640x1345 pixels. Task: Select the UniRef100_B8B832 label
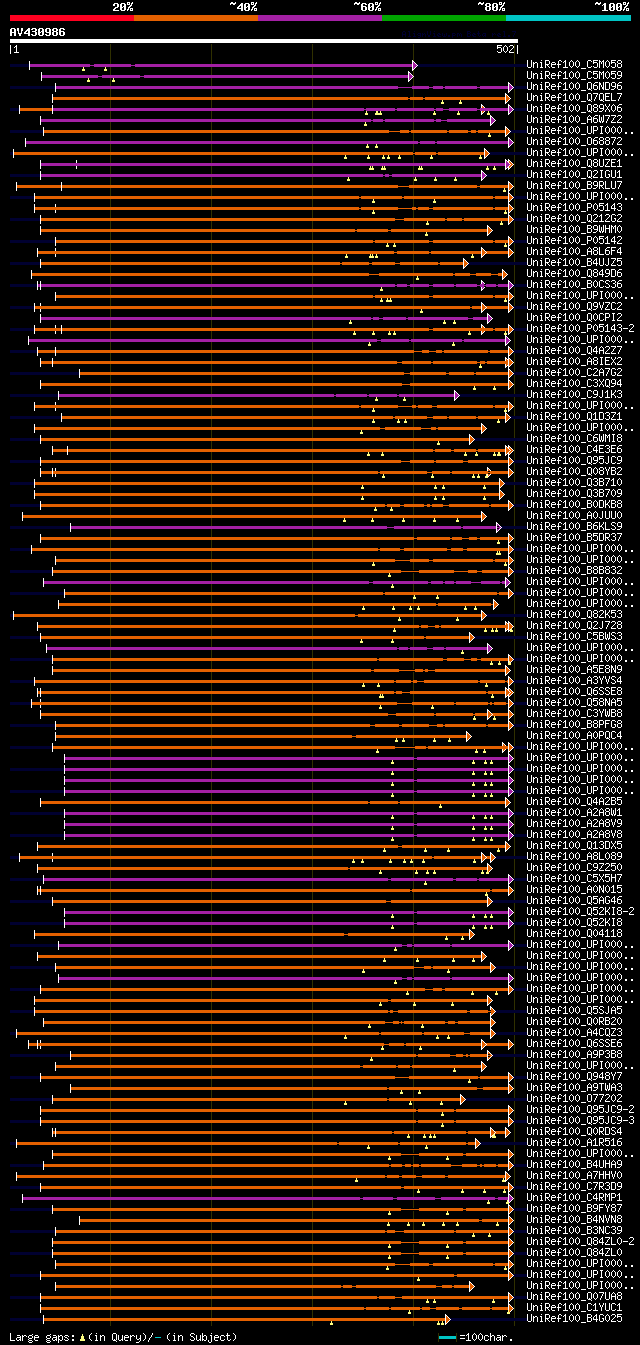tap(574, 570)
